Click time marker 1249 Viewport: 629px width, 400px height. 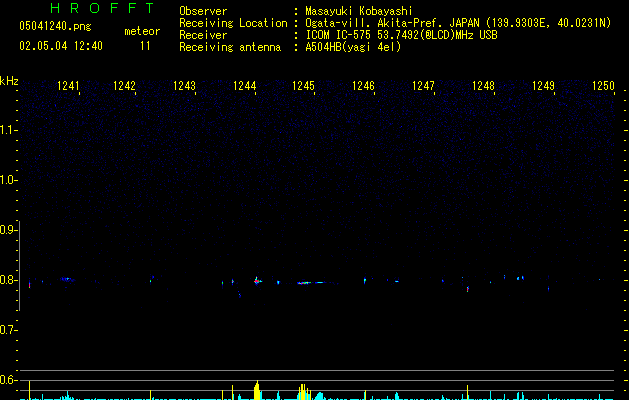(543, 86)
